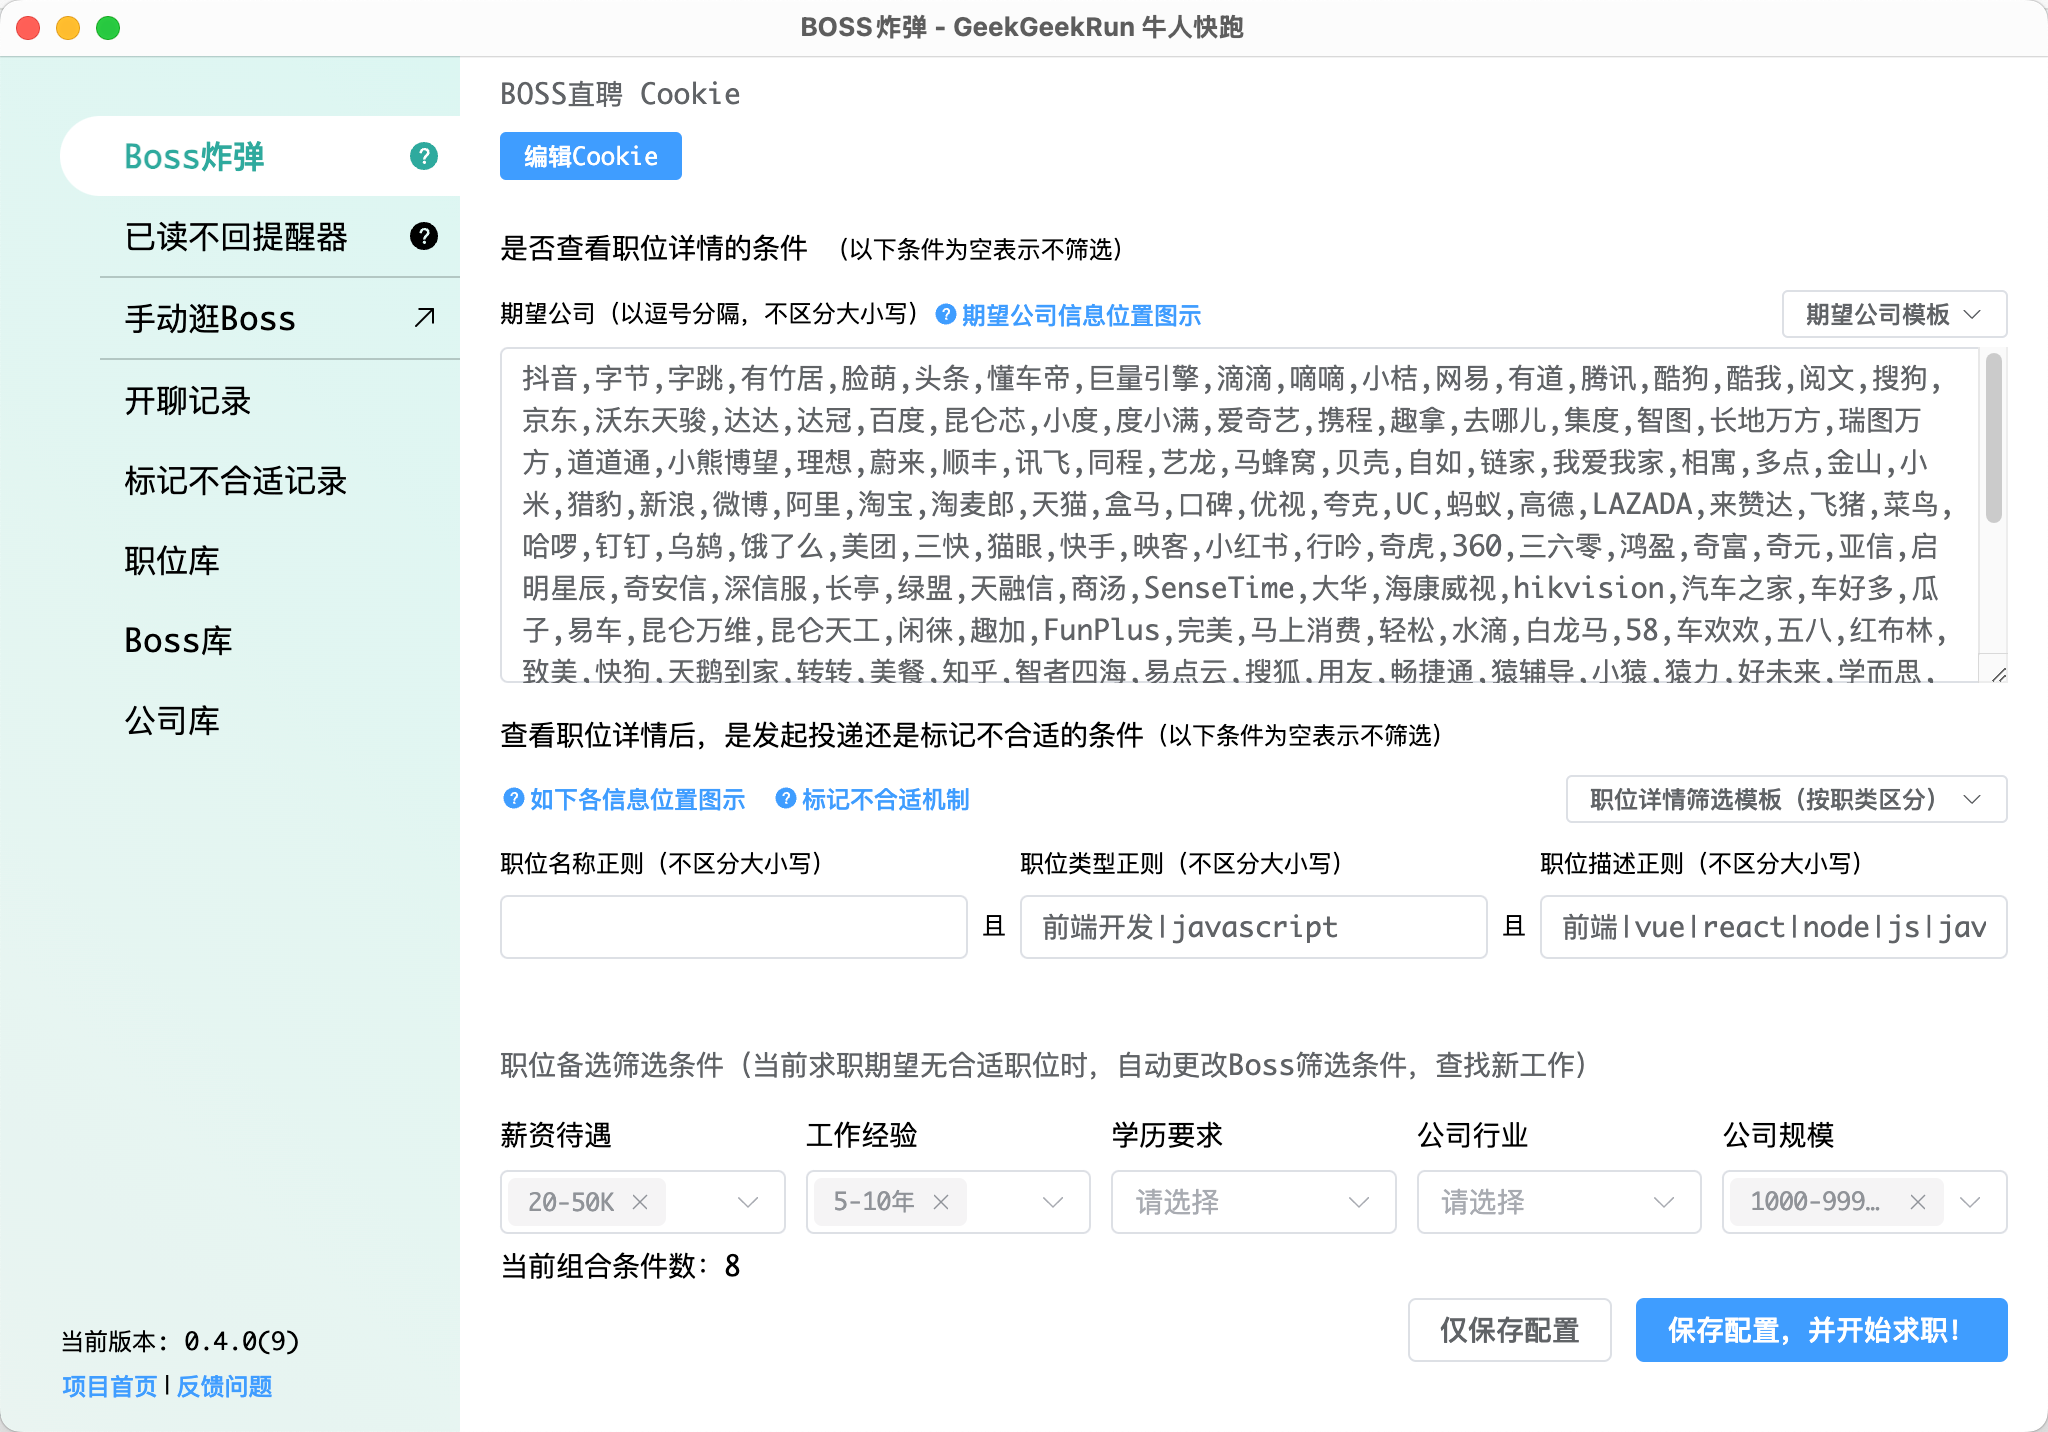Click the 编辑Cookie button
Screen dimensions: 2048x1432
click(x=590, y=156)
